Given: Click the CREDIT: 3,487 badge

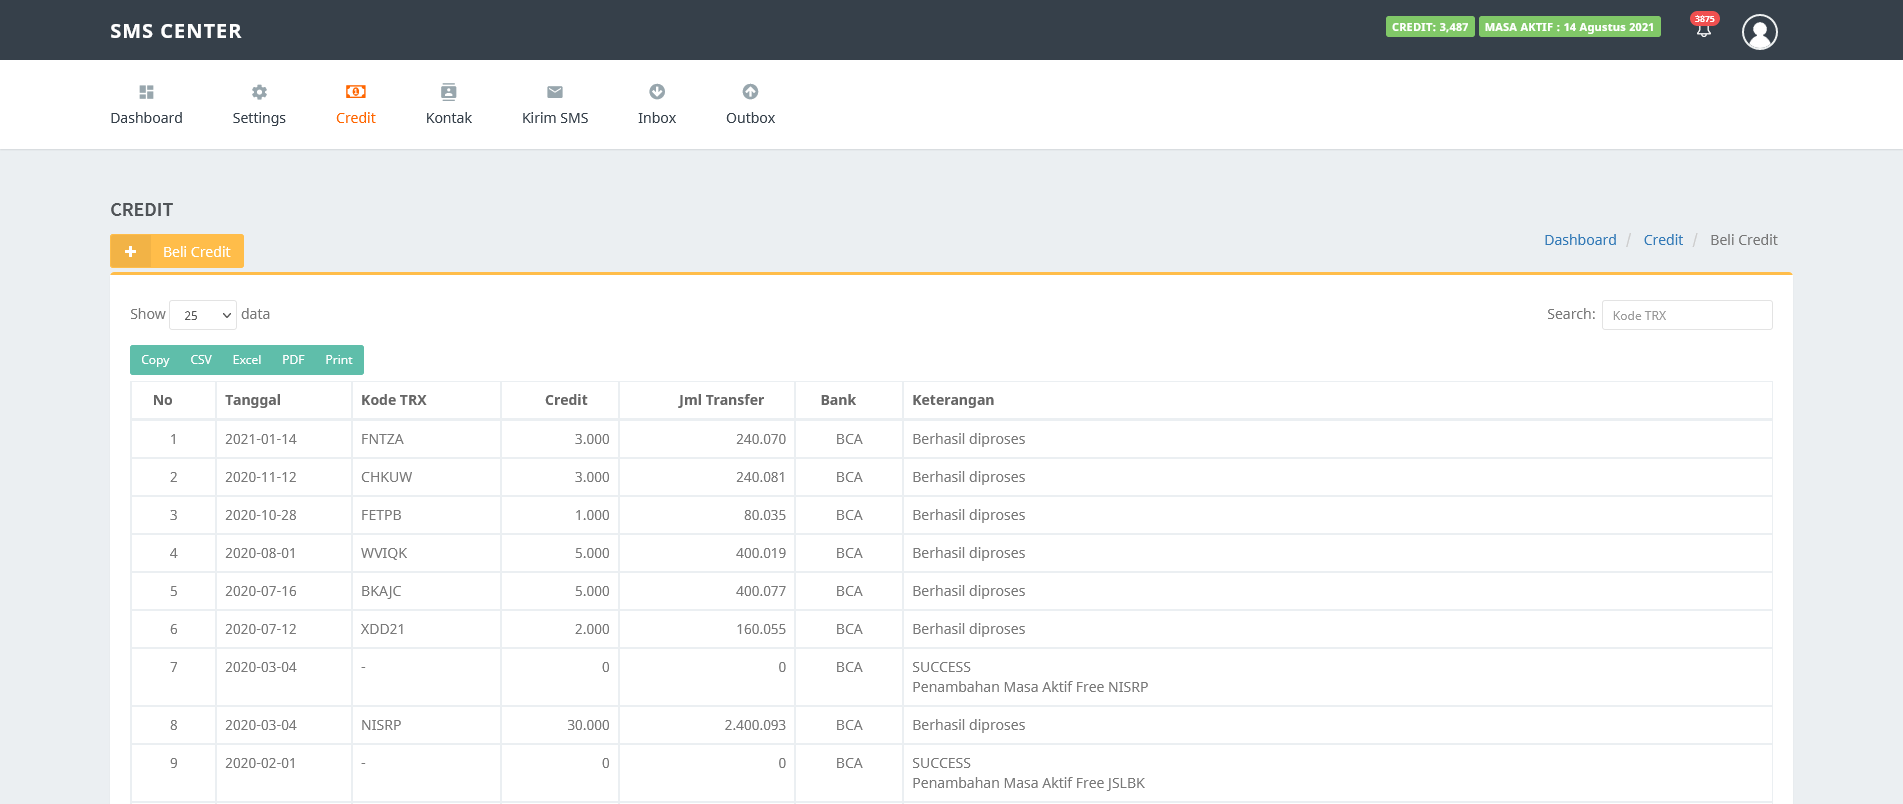Looking at the screenshot, I should point(1430,27).
